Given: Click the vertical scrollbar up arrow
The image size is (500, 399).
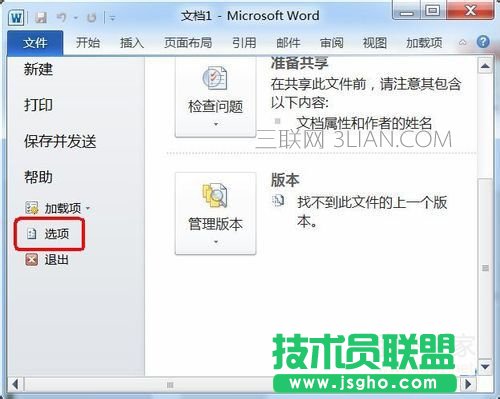Looking at the screenshot, I should coord(485,66).
